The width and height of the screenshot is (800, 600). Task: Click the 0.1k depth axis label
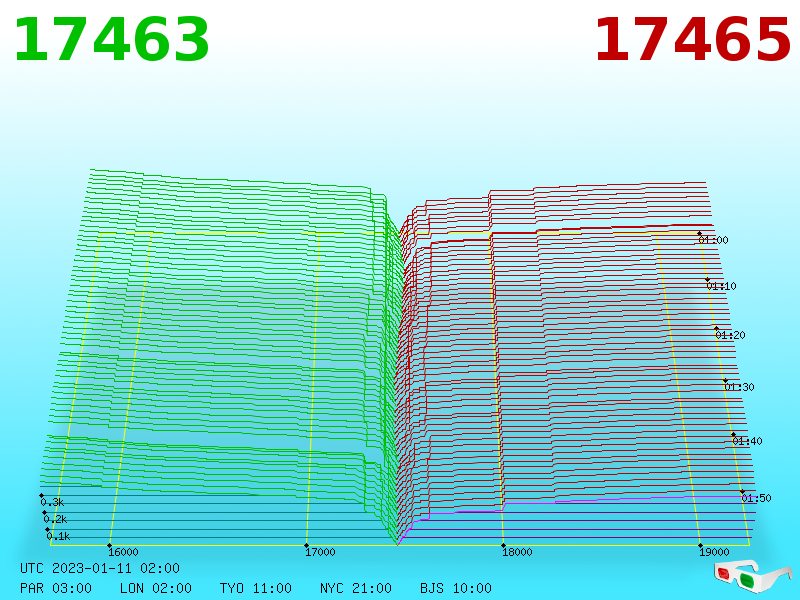(58, 536)
